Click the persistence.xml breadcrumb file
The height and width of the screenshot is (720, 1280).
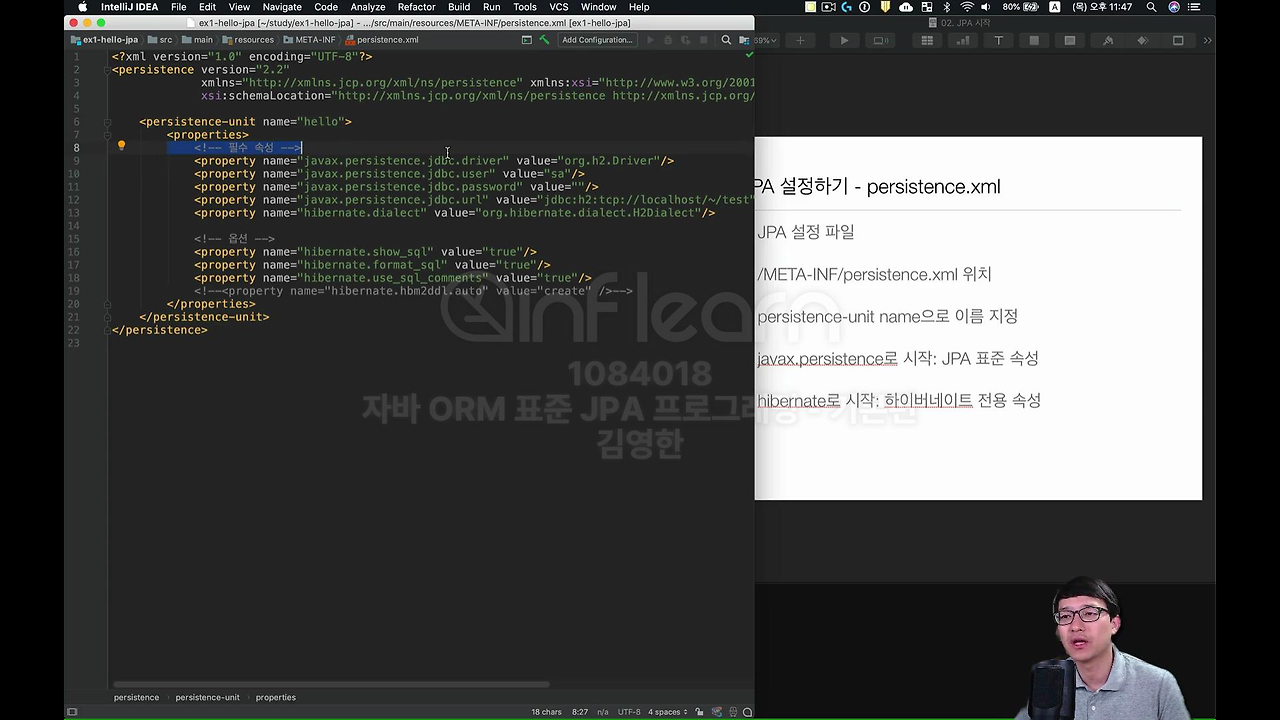coord(381,40)
